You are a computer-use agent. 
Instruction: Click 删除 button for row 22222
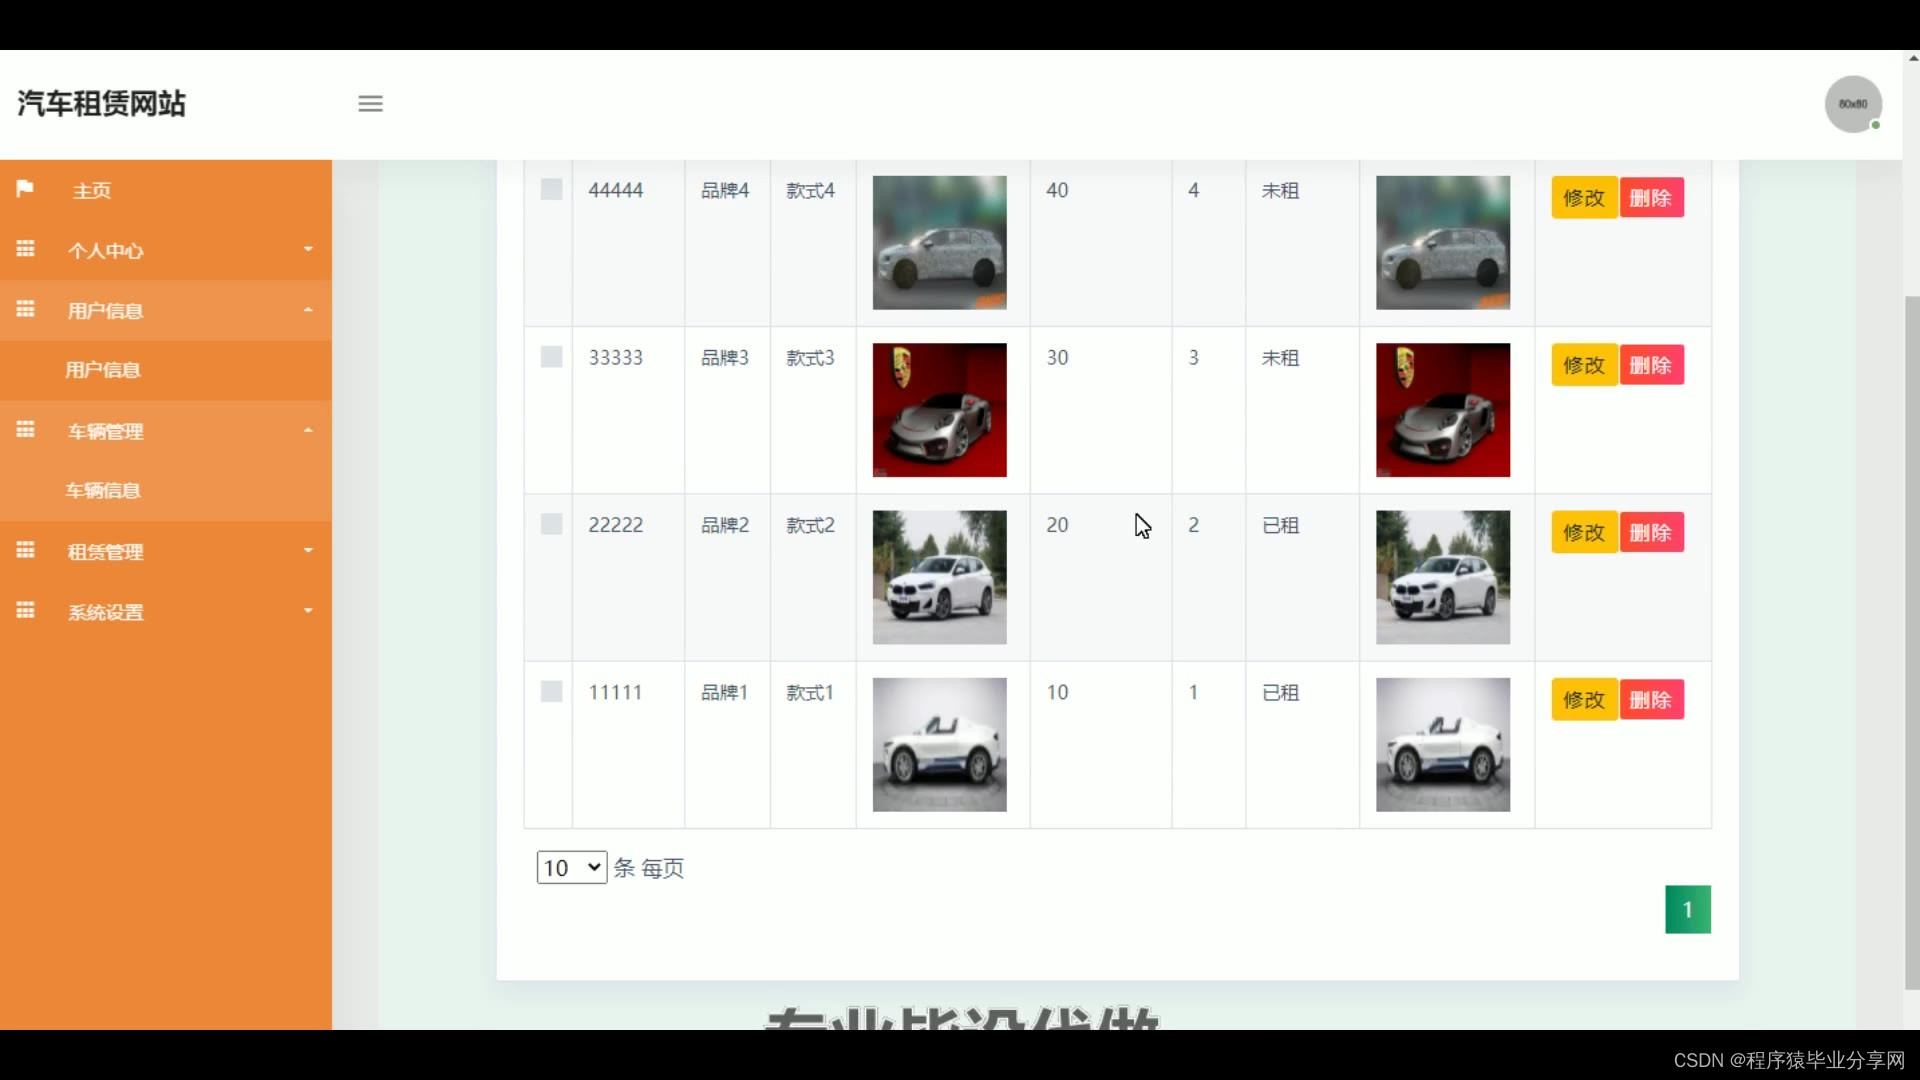pos(1650,532)
